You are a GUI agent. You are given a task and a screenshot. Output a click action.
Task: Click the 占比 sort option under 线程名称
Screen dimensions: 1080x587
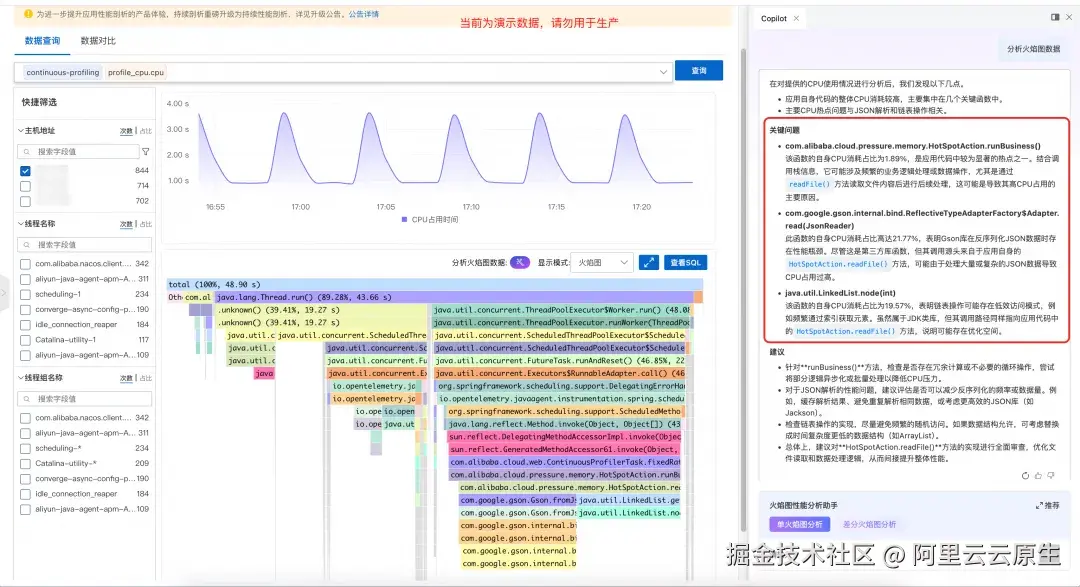pos(145,225)
